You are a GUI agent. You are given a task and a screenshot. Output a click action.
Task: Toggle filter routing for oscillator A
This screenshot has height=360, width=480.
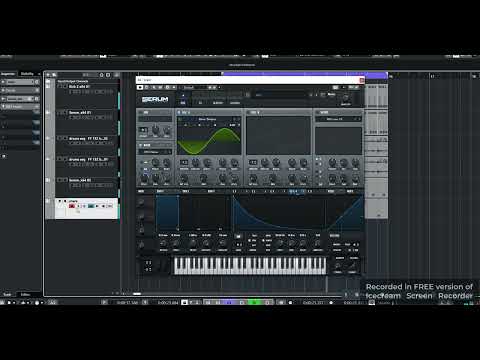[x=318, y=159]
